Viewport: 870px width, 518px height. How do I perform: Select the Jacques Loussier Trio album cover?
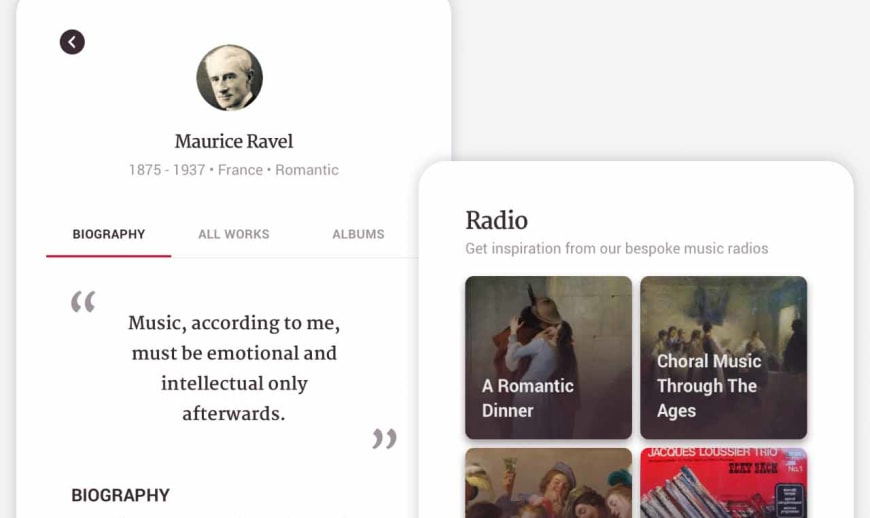[x=724, y=483]
